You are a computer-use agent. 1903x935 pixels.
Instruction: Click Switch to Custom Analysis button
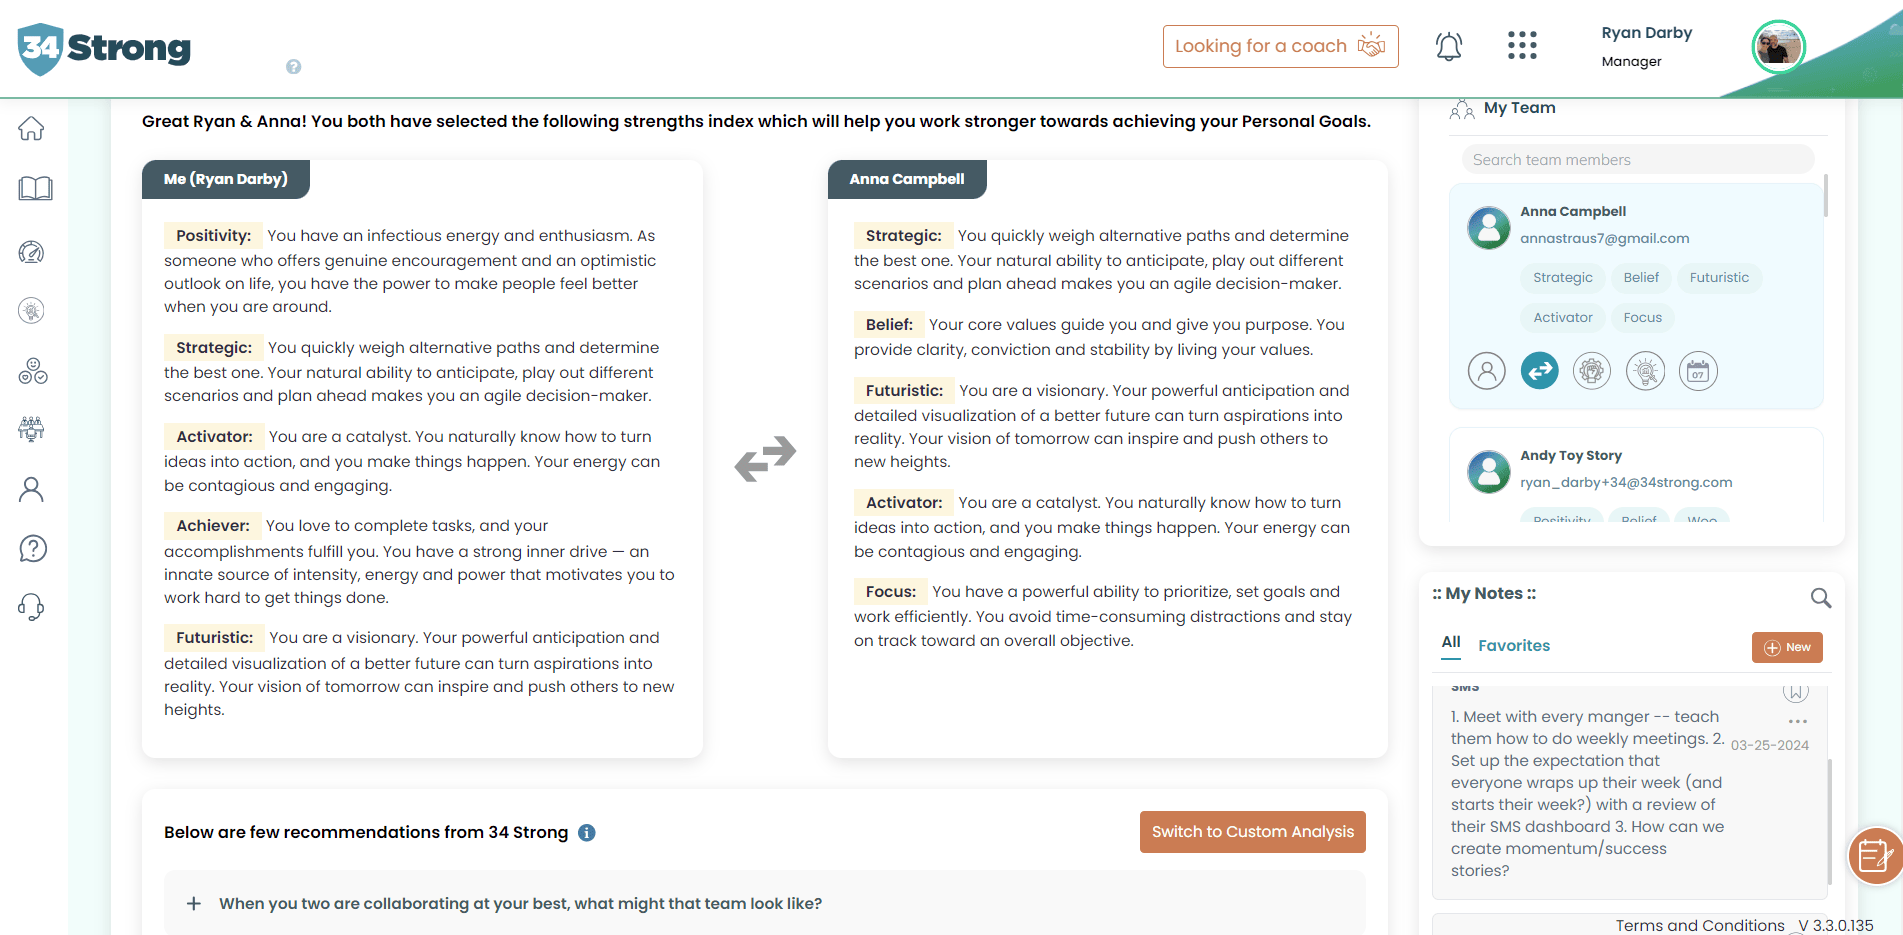pos(1252,832)
